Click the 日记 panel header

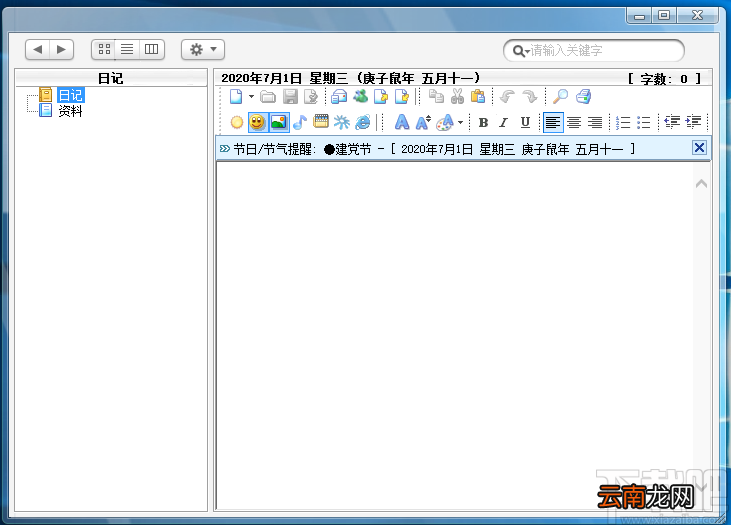click(x=111, y=78)
